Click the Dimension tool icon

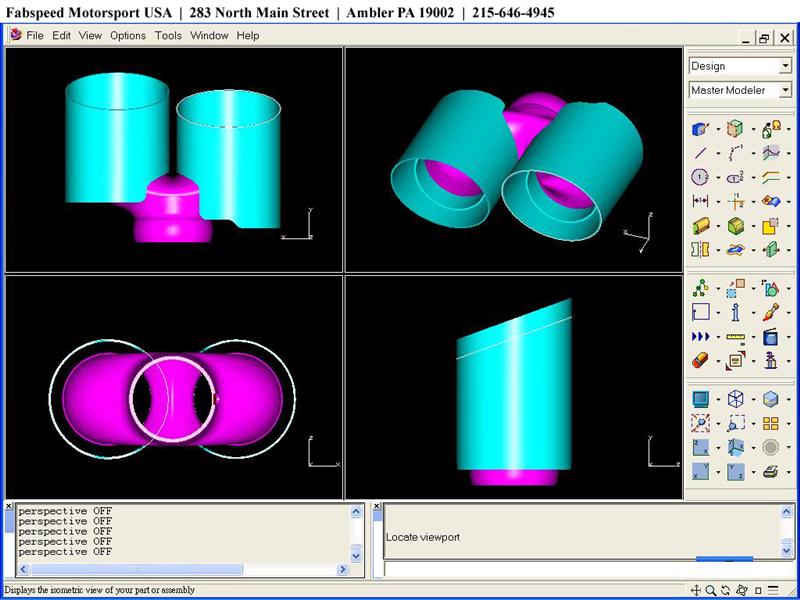click(701, 201)
